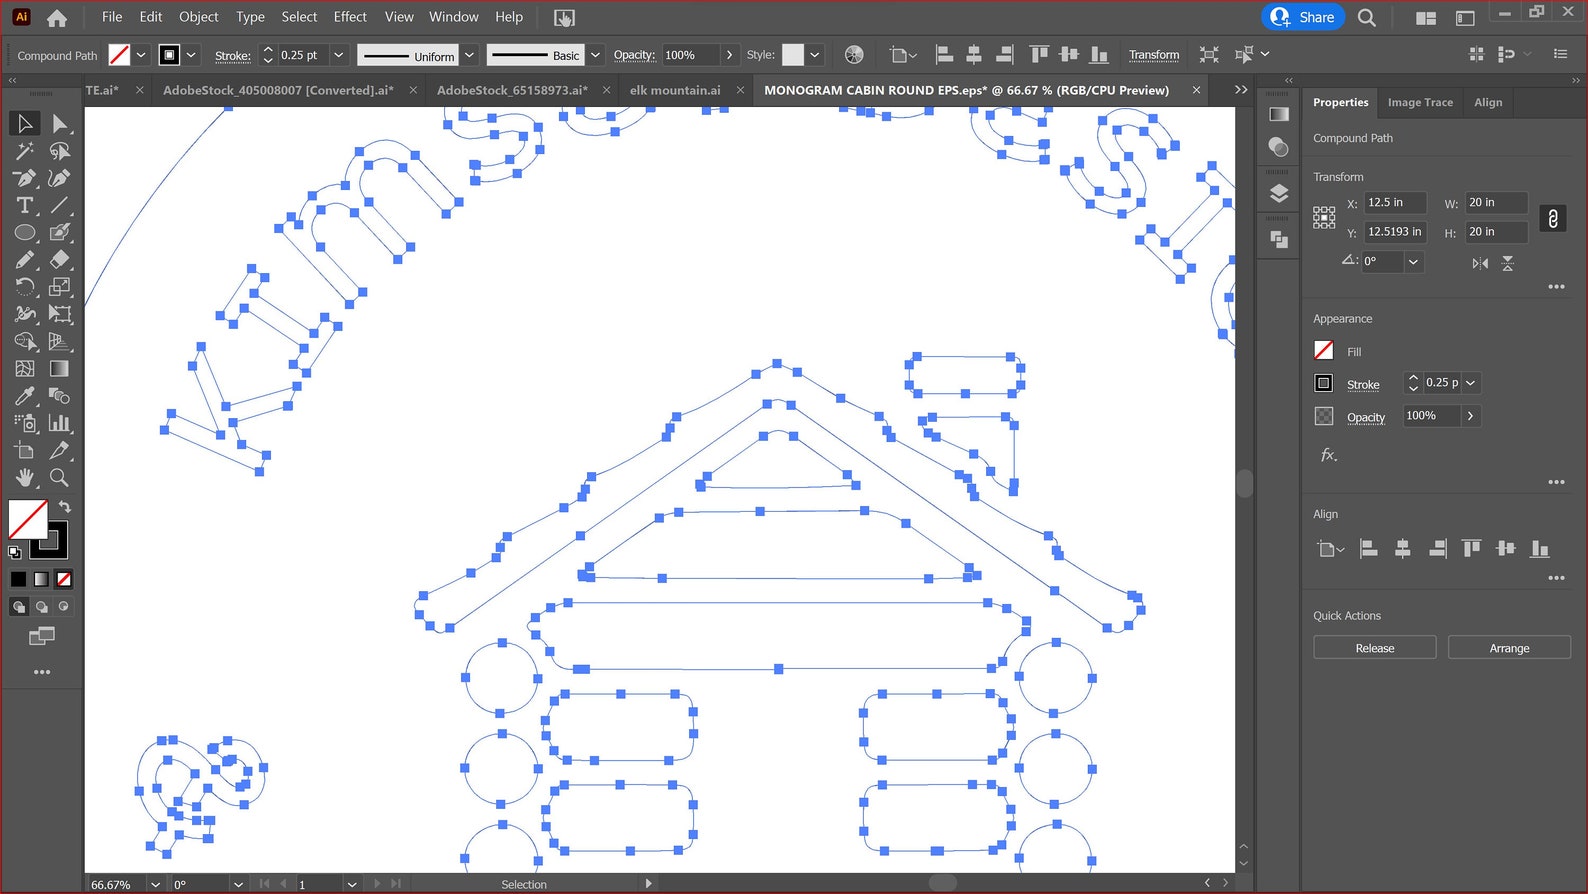Activate the Eyedropper tool
The image size is (1588, 894).
(x=25, y=396)
